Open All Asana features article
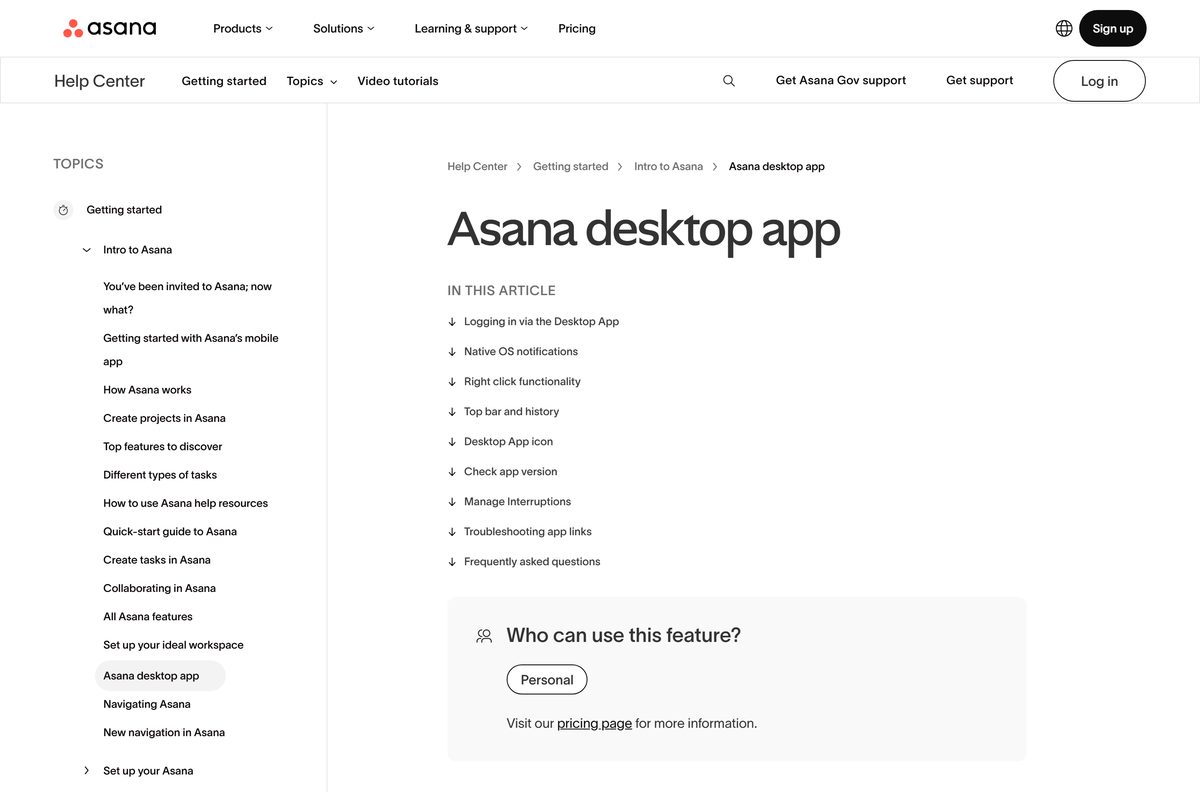Image resolution: width=1200 pixels, height=792 pixels. point(148,617)
